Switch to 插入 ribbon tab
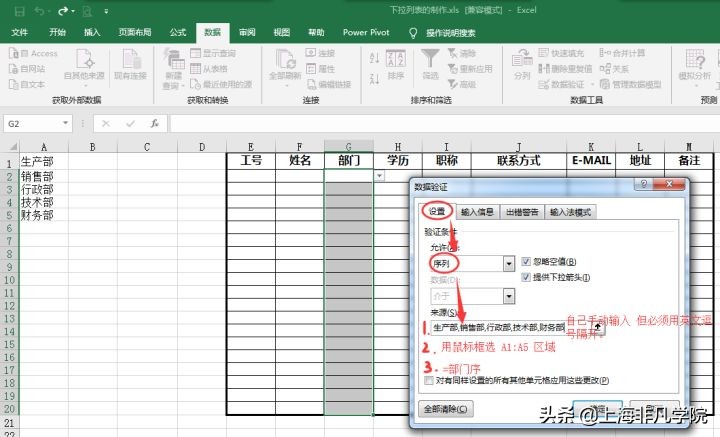Screen dimensions: 720x437 92,32
